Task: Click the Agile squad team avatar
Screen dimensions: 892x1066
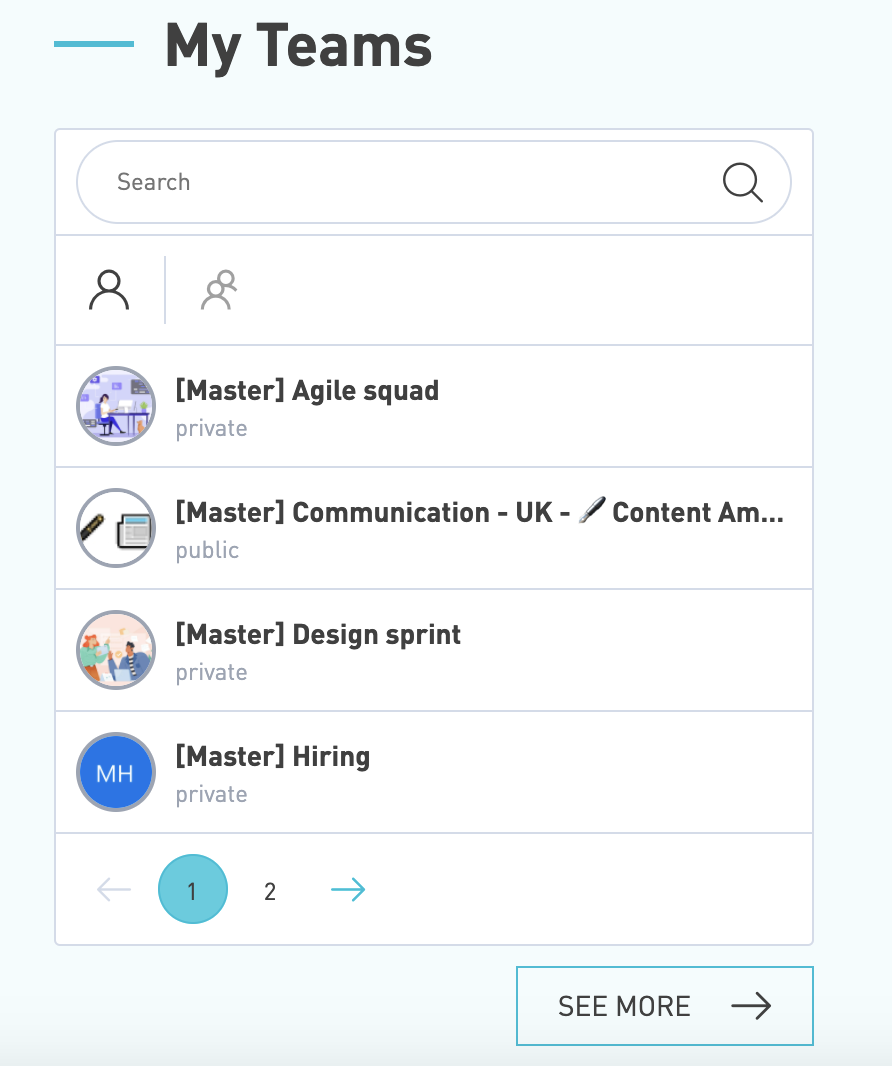Action: click(116, 406)
